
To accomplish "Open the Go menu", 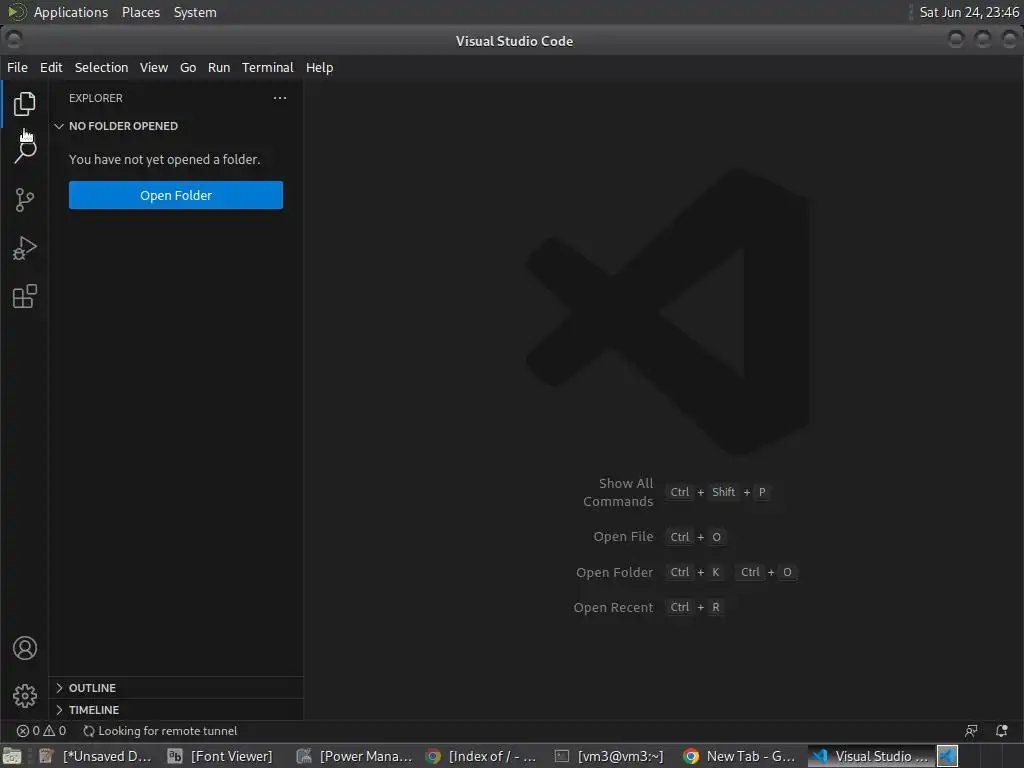I will click(x=188, y=67).
